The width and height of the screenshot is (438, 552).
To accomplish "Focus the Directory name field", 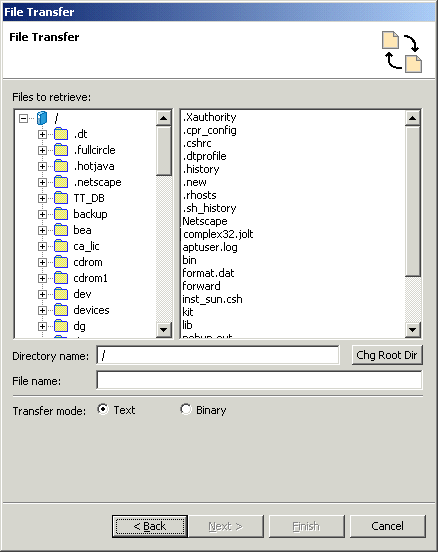I will click(218, 355).
